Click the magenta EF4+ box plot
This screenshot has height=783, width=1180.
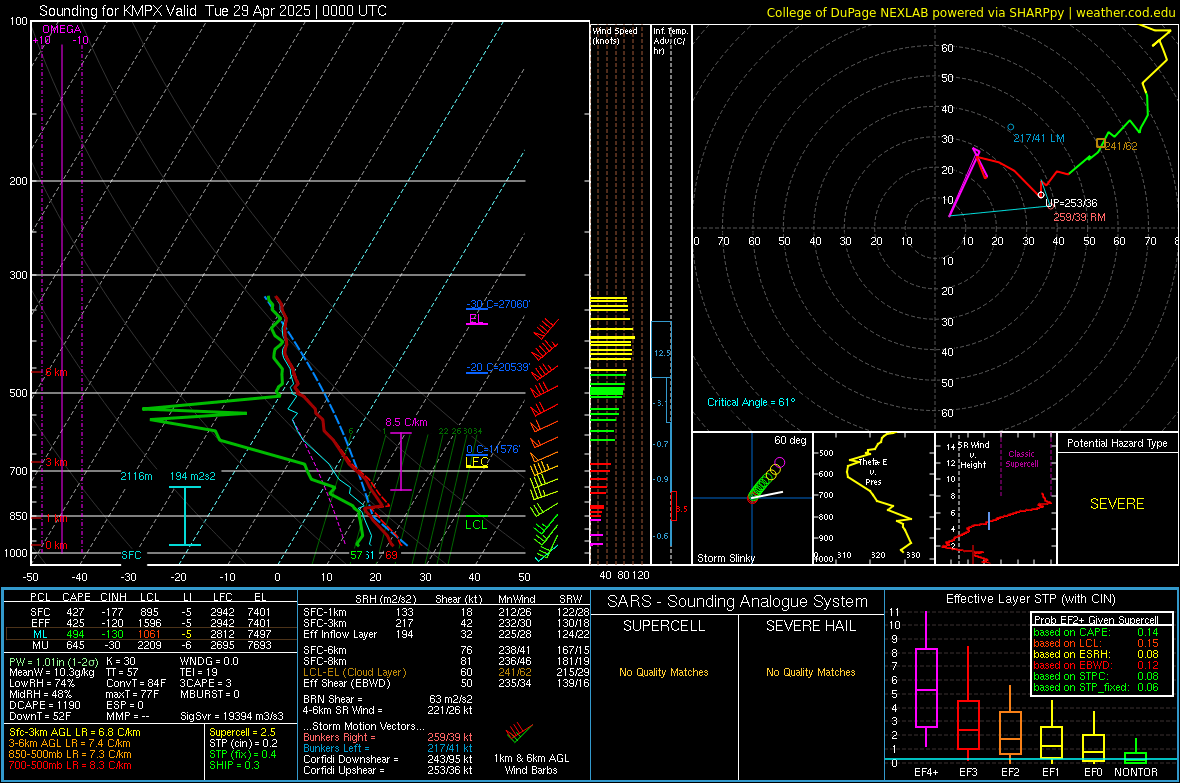pyautogui.click(x=926, y=679)
